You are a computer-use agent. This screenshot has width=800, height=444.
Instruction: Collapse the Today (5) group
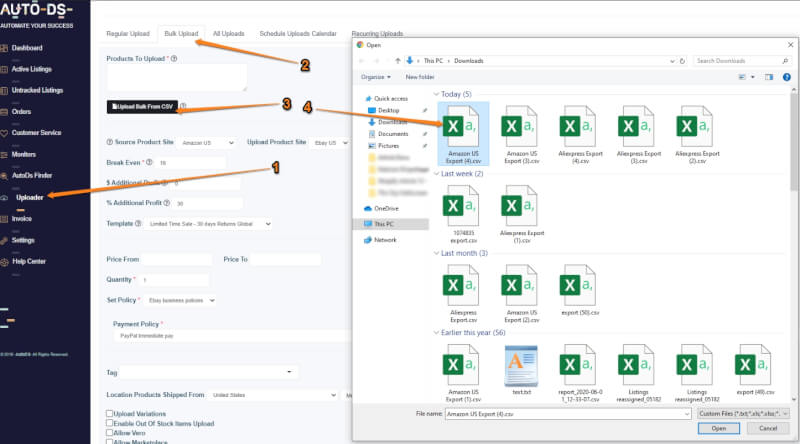(x=436, y=94)
